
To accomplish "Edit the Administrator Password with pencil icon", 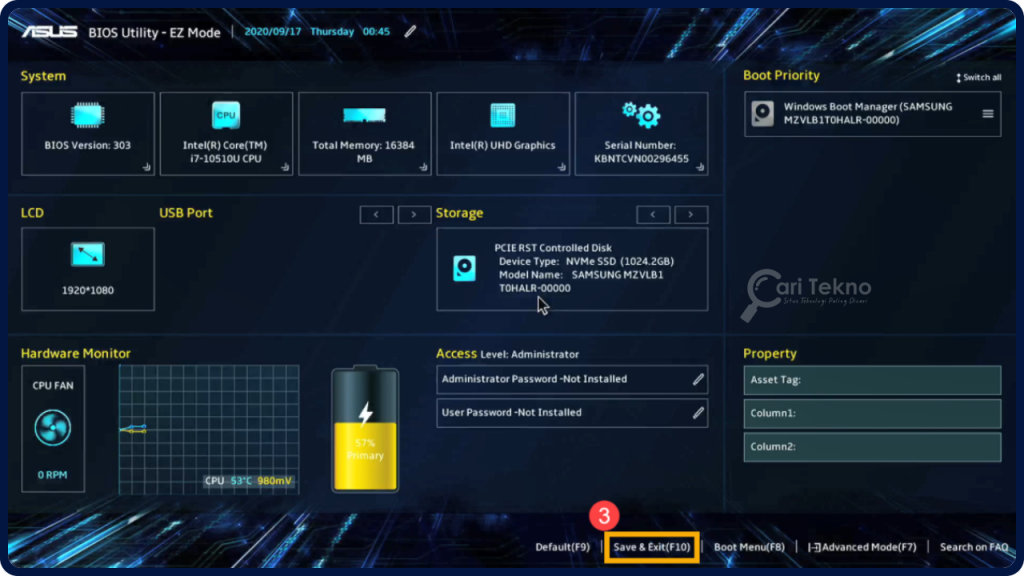I will pyautogui.click(x=698, y=379).
